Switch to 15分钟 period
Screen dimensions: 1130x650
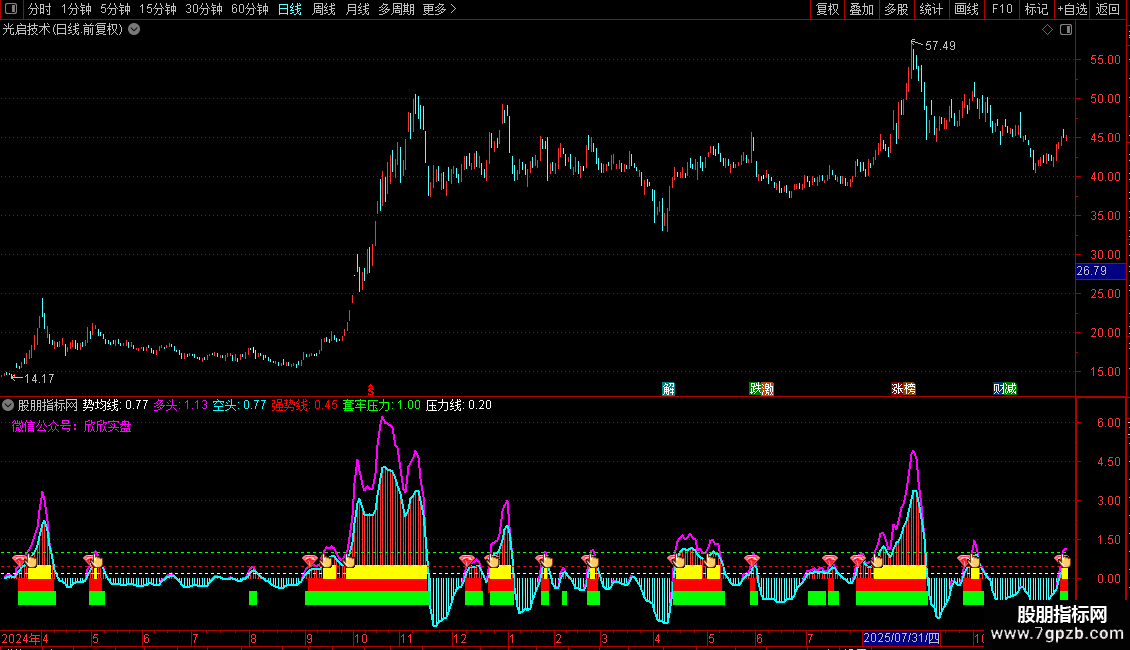pyautogui.click(x=157, y=9)
